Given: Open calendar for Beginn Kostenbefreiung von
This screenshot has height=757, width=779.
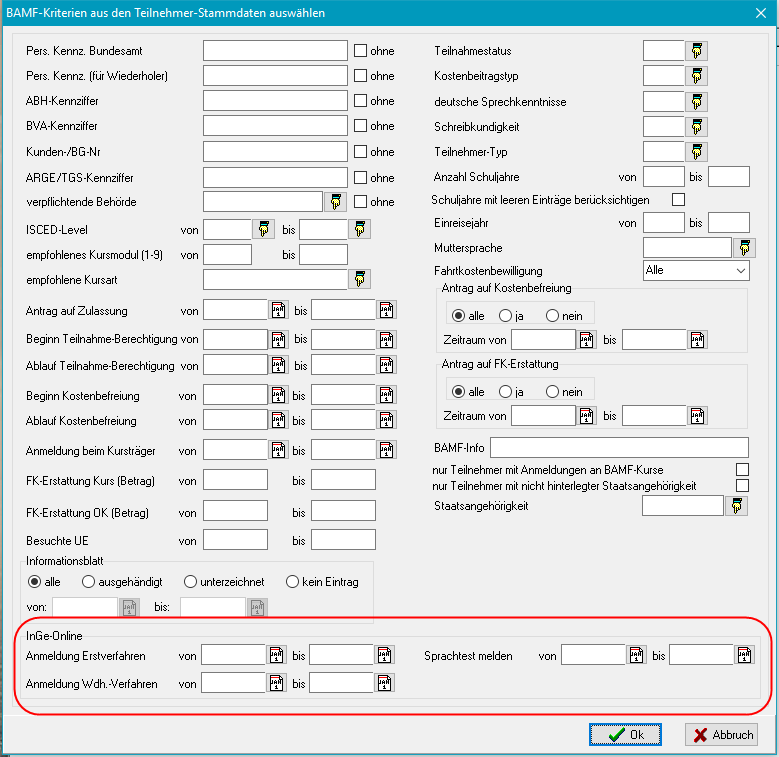Looking at the screenshot, I should (x=279, y=395).
